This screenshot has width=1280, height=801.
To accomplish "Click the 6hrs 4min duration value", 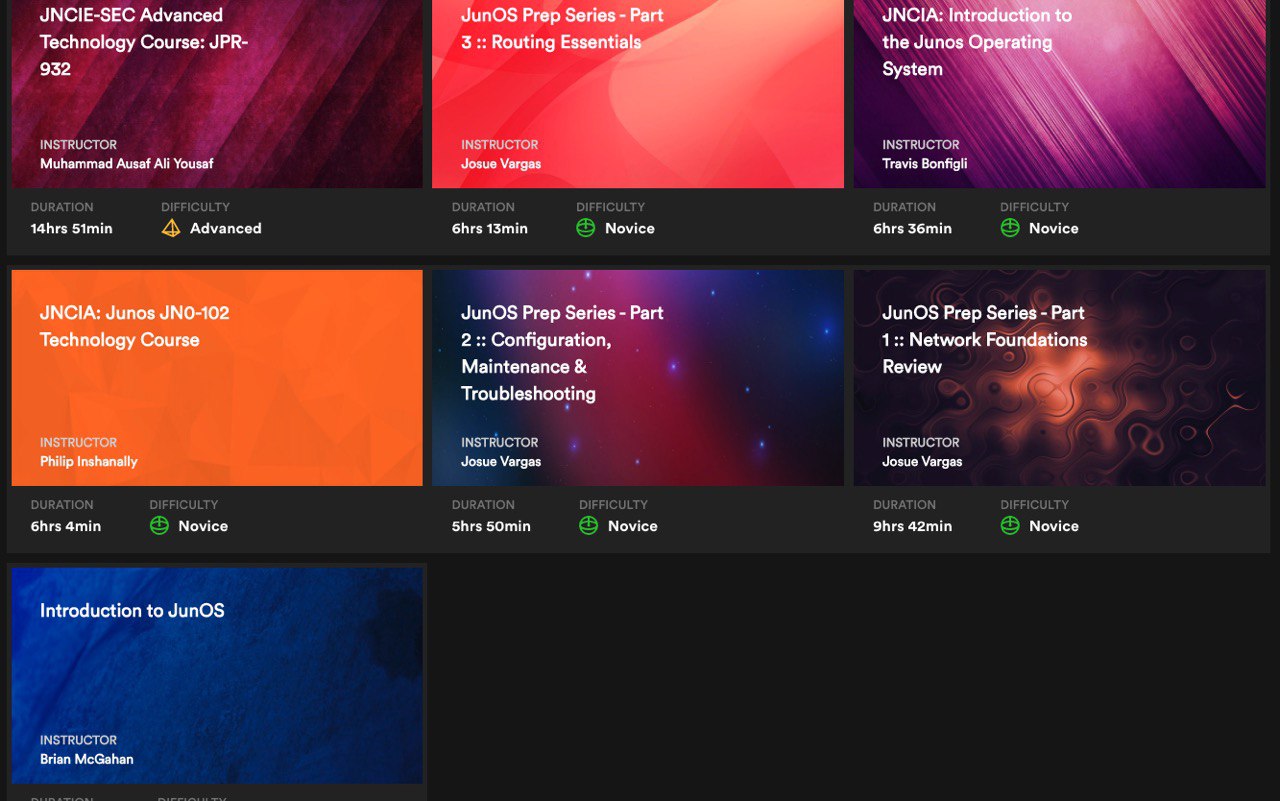I will pos(66,527).
